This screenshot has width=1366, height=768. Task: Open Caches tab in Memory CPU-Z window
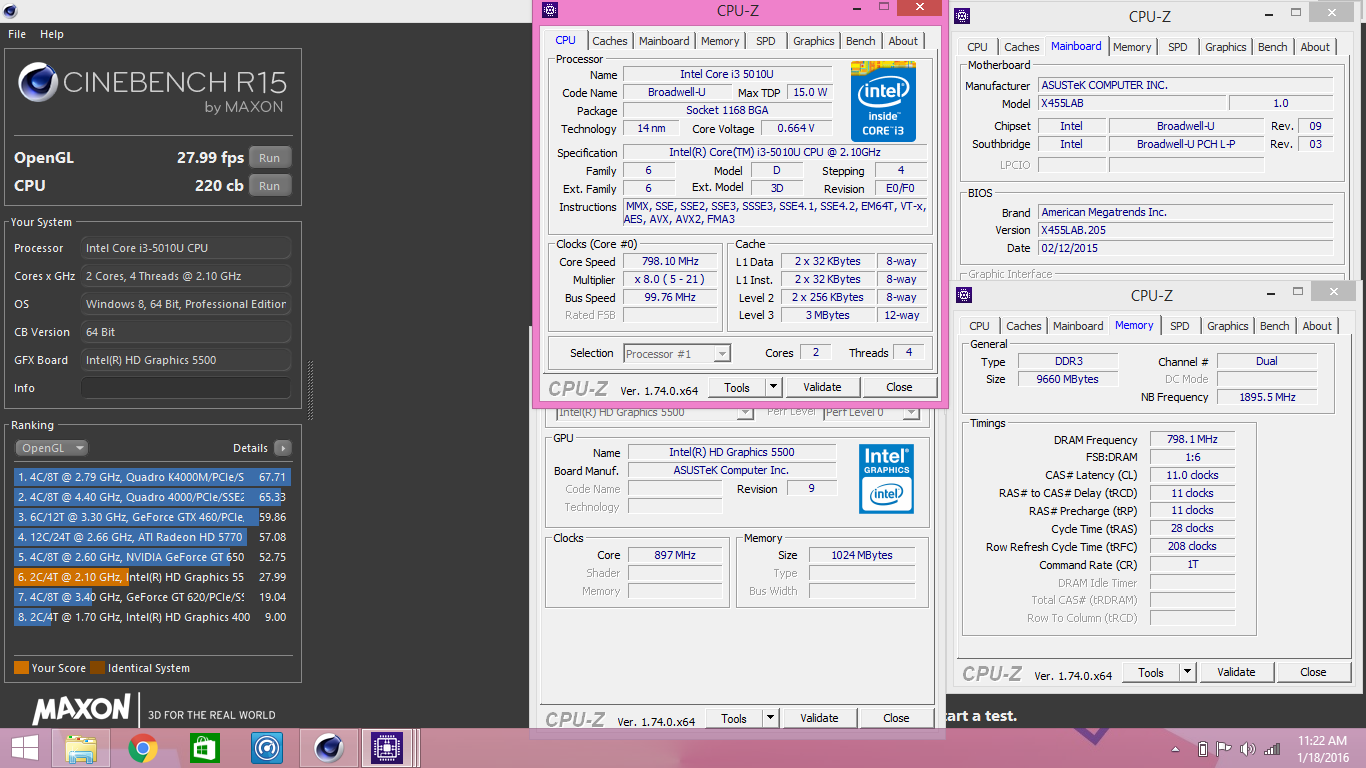coord(1023,326)
